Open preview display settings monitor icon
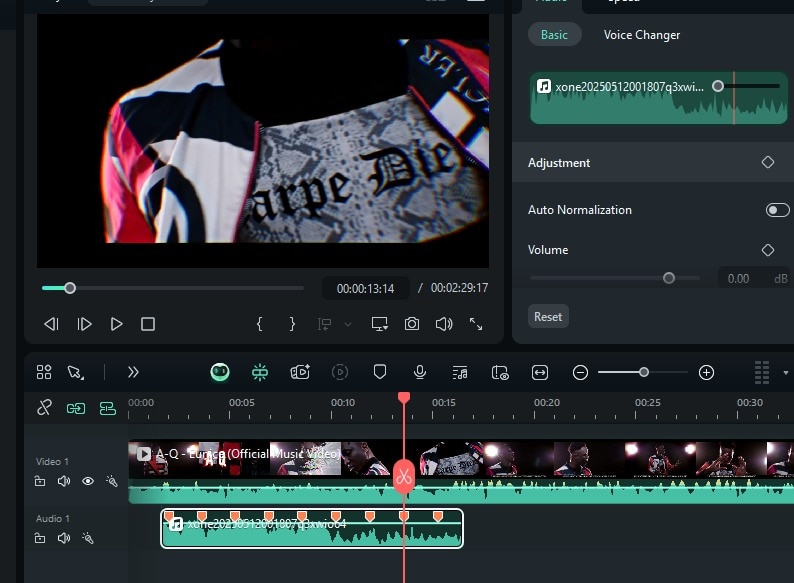 coord(379,324)
